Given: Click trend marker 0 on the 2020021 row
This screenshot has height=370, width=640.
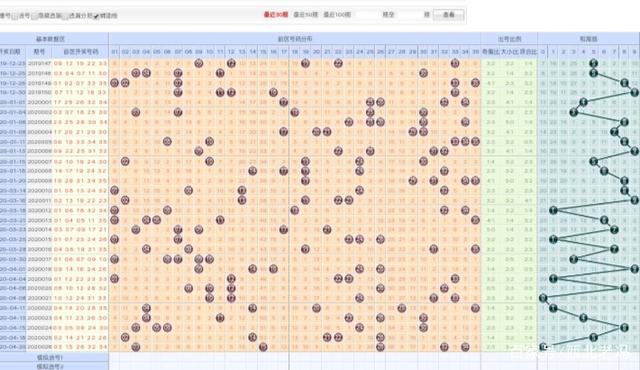Looking at the screenshot, I should tap(543, 298).
